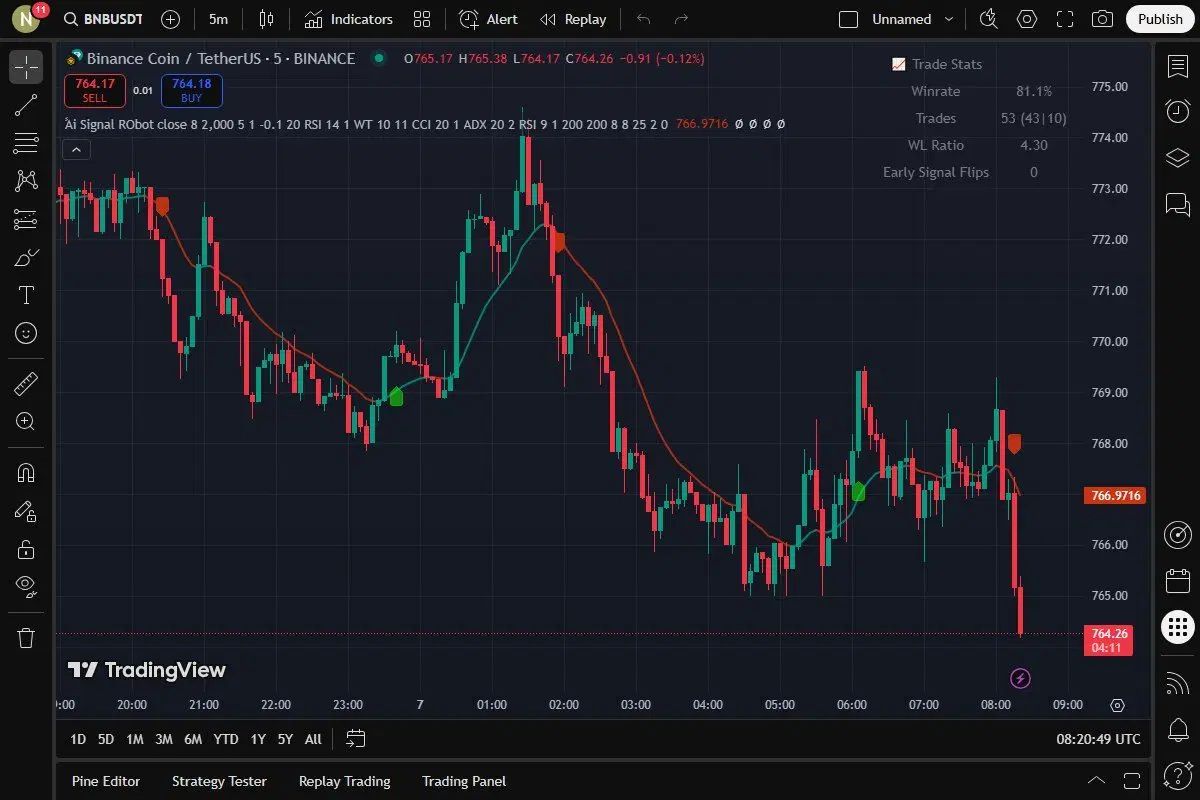Viewport: 1200px width, 800px height.
Task: Open the Indicators dialog
Action: tap(349, 19)
